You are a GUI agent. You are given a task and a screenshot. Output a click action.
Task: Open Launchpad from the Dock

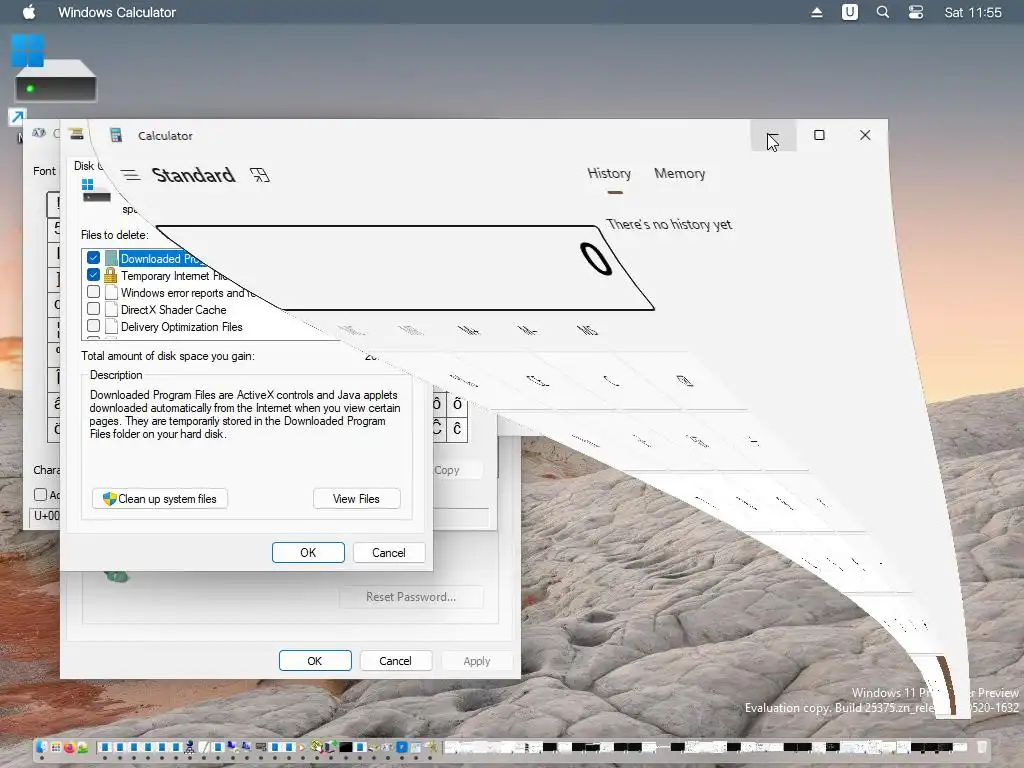point(55,747)
